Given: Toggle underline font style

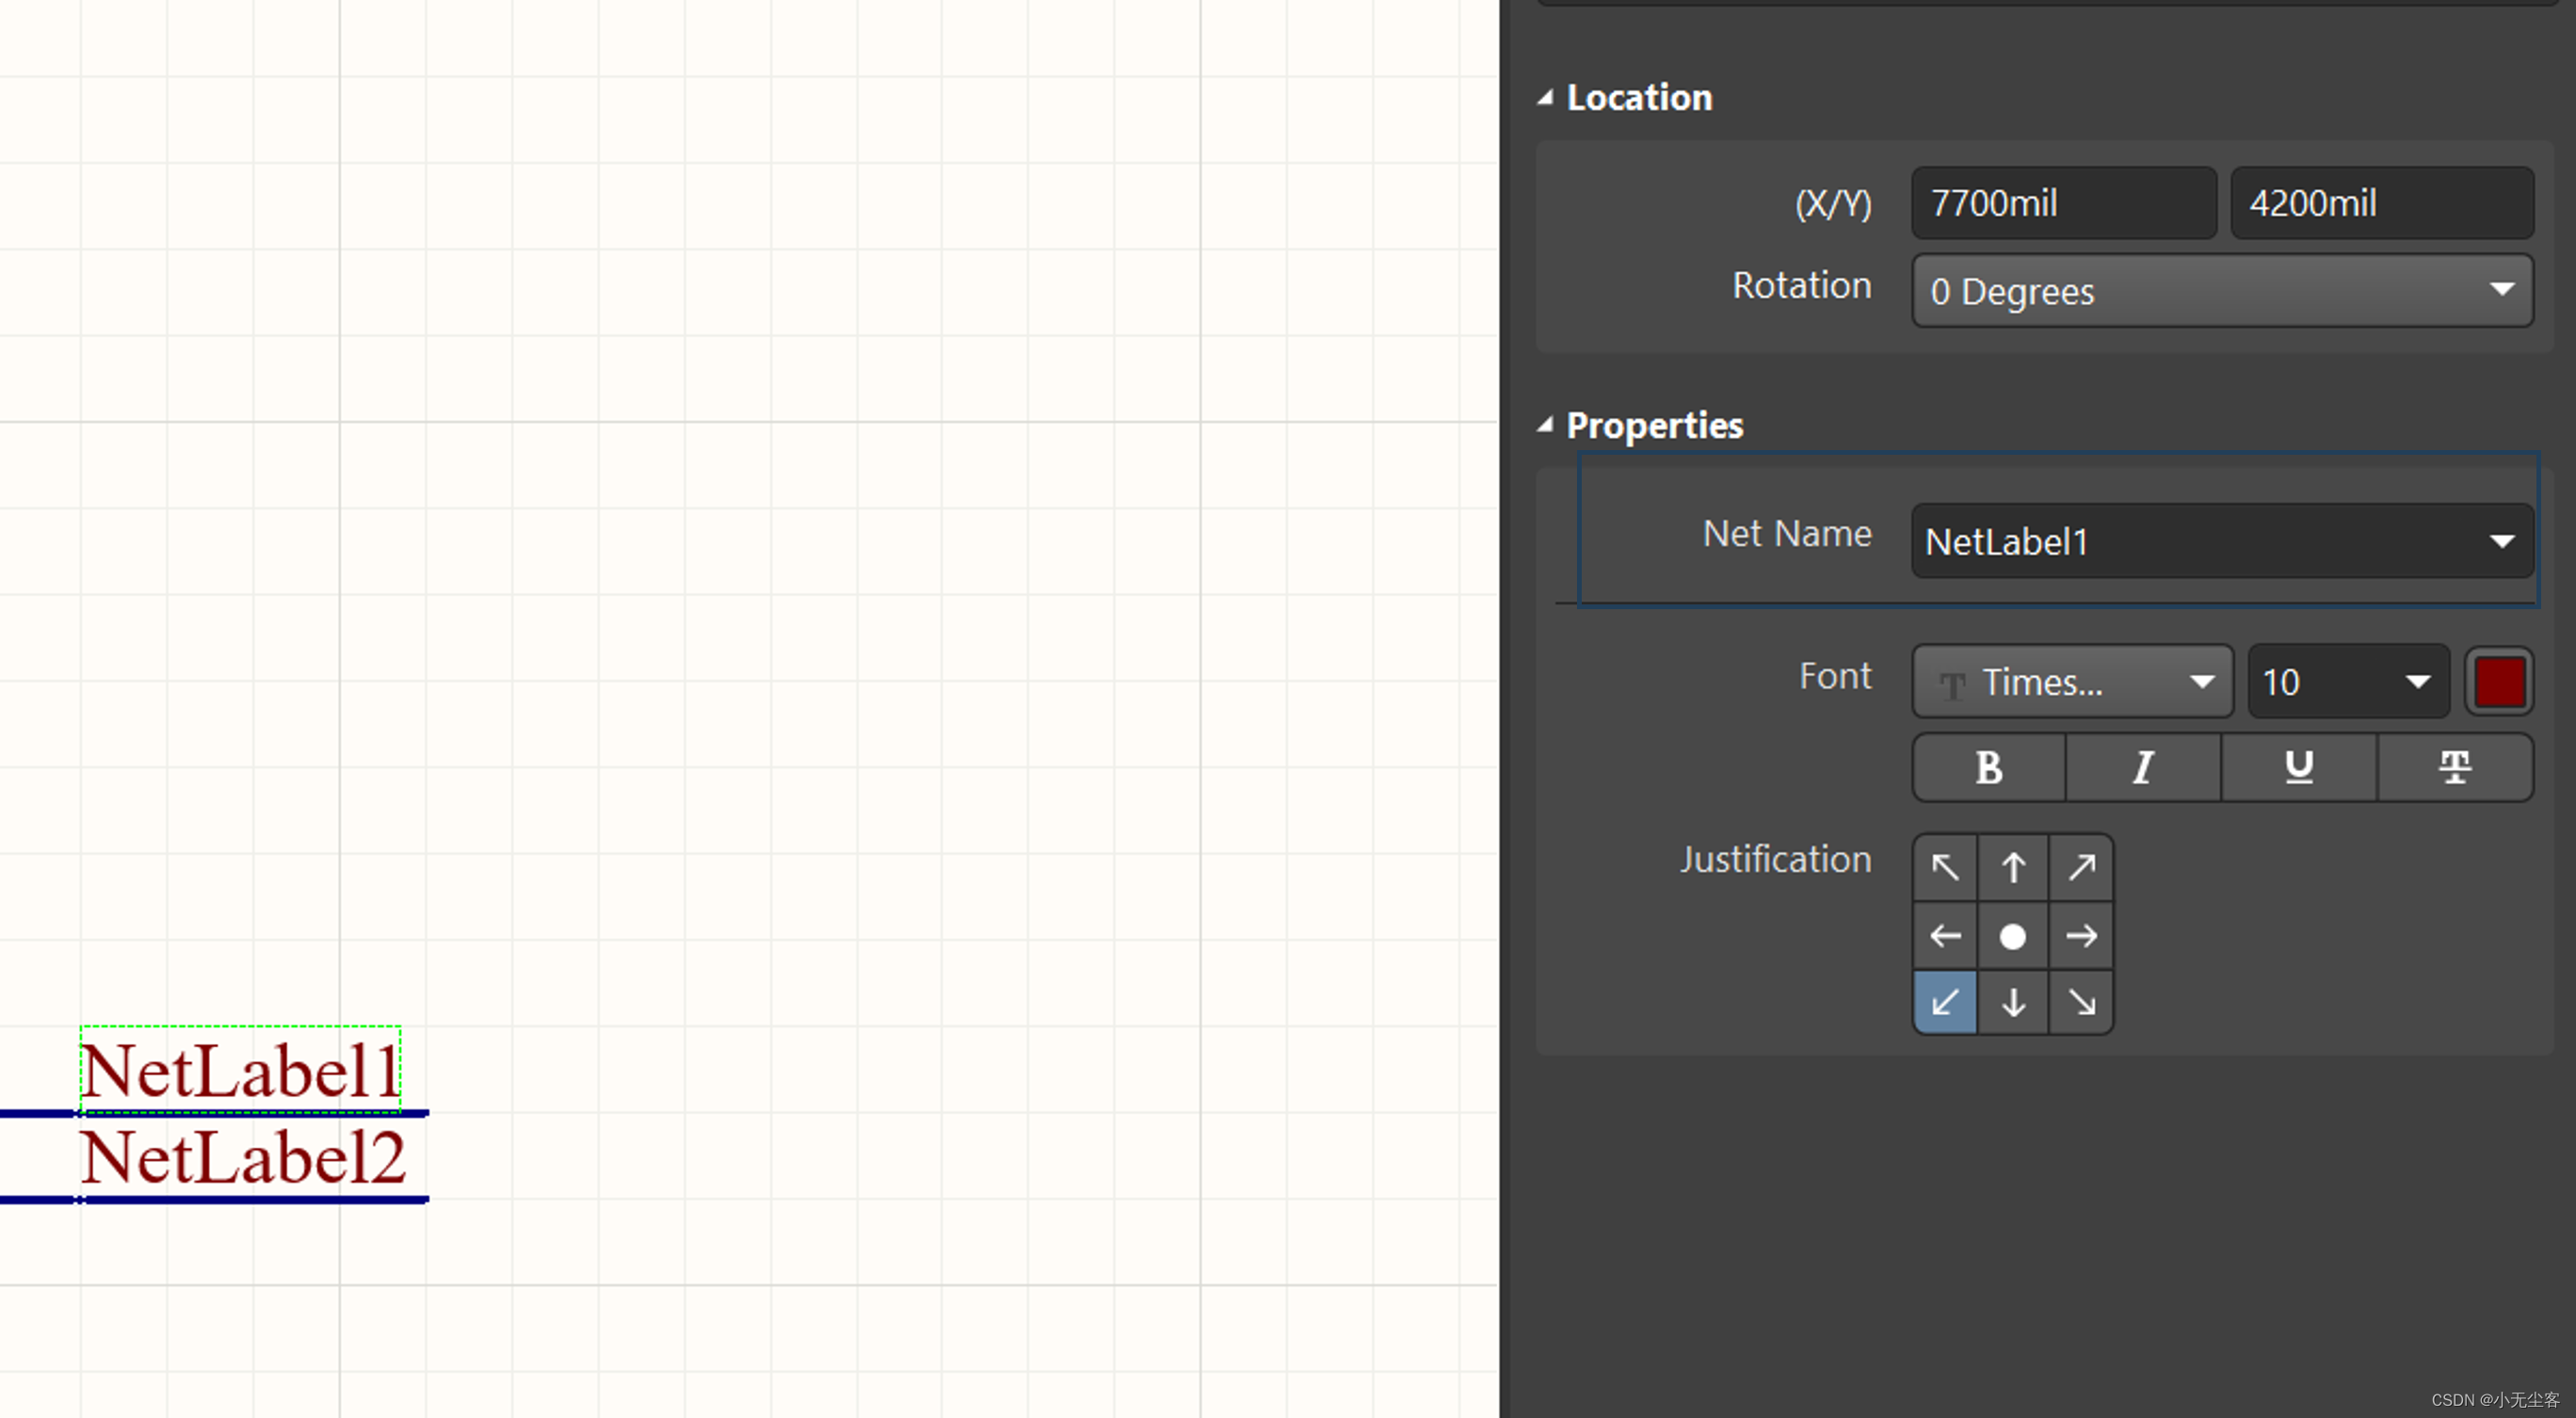Looking at the screenshot, I should click(x=2299, y=768).
